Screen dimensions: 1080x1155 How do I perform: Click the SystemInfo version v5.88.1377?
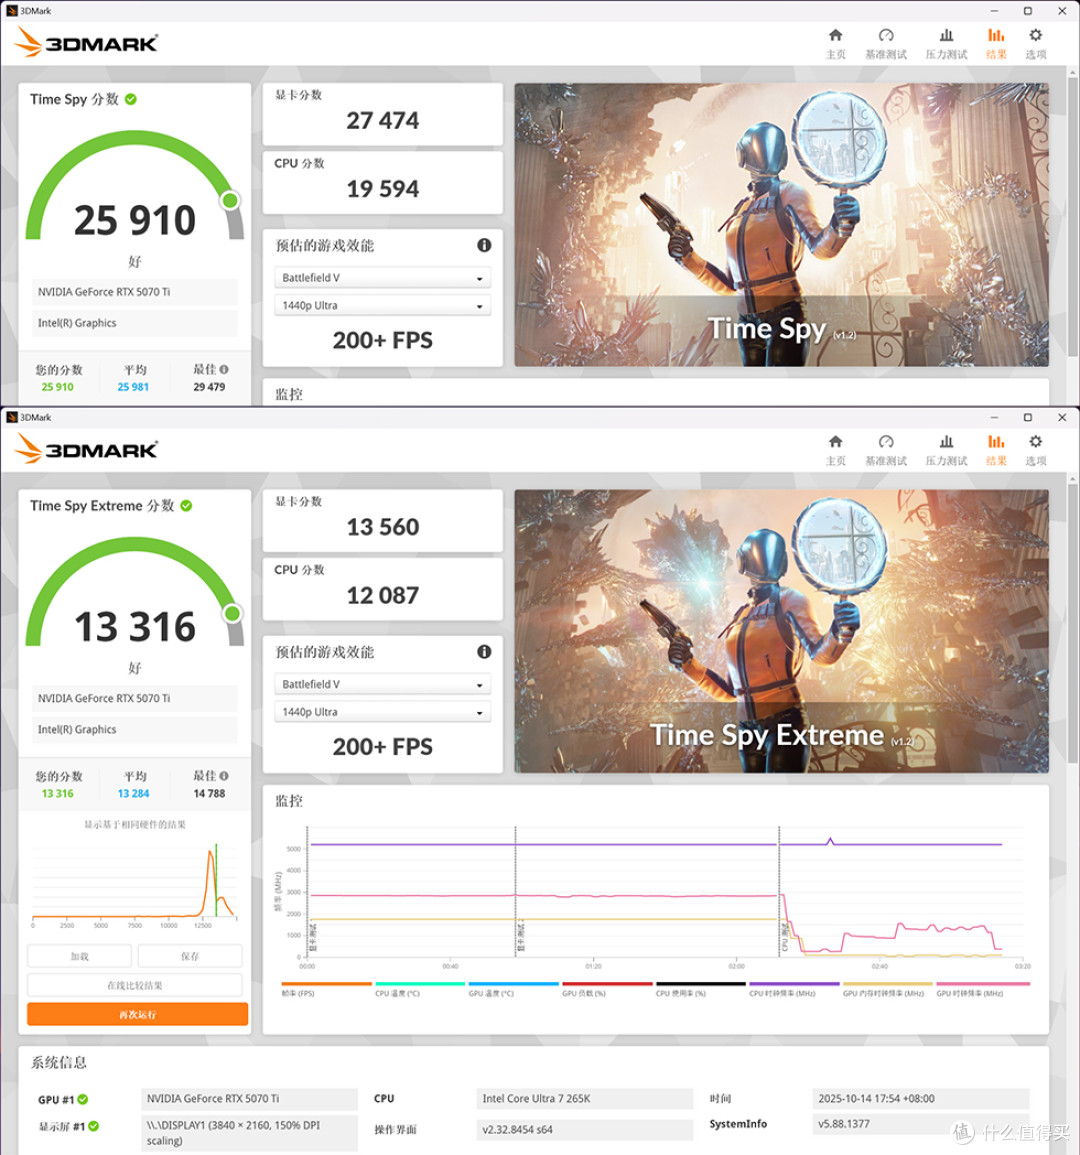(x=920, y=1125)
